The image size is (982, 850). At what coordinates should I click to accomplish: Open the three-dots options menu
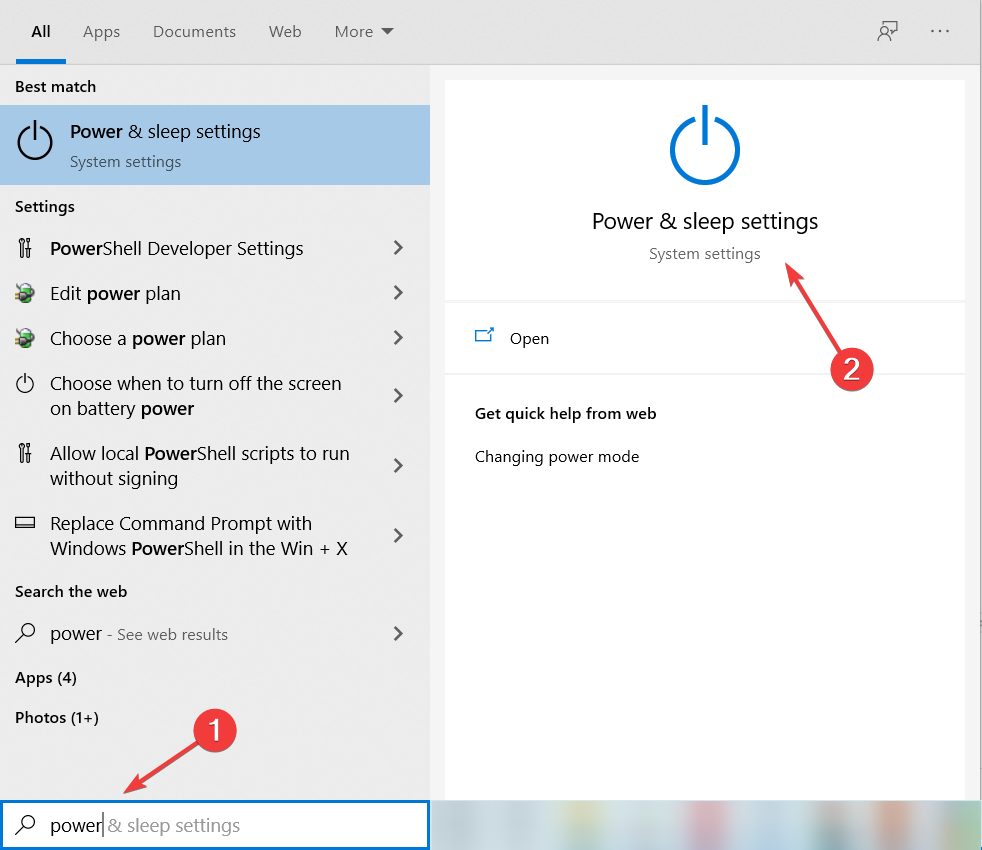tap(939, 31)
